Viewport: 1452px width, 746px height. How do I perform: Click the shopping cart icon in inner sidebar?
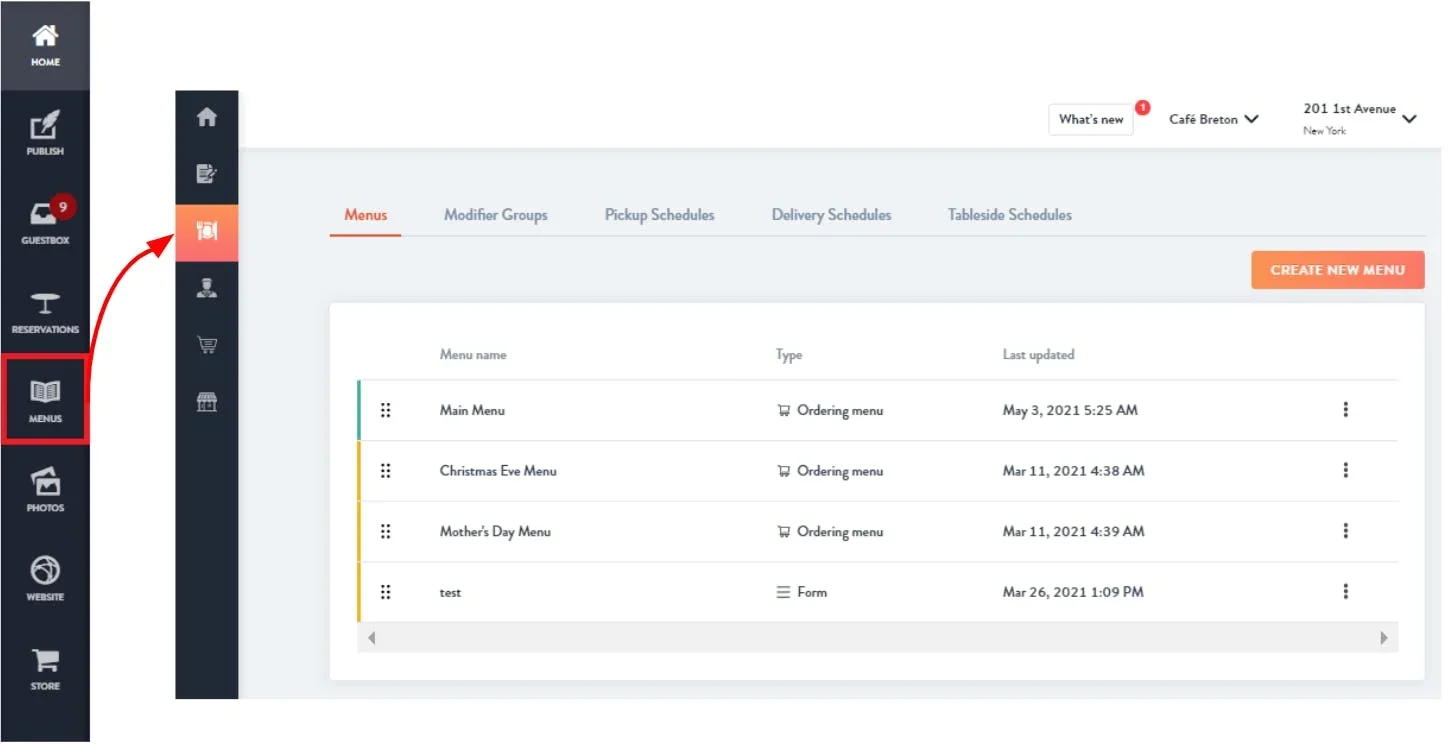coord(207,346)
